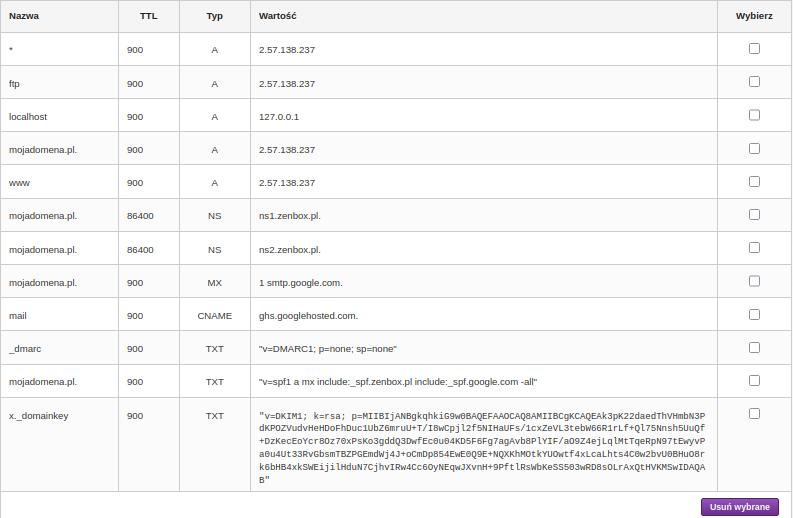
Task: Tick the checkbox for the wildcard * record
Action: pos(754,48)
